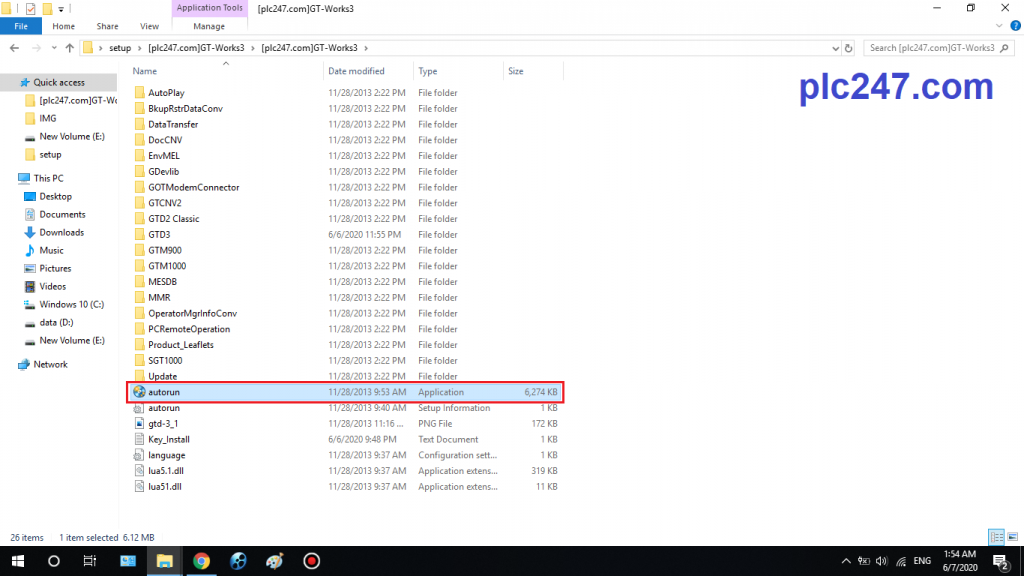Select the GTD3 folder icon
The image size is (1024, 576).
139,234
